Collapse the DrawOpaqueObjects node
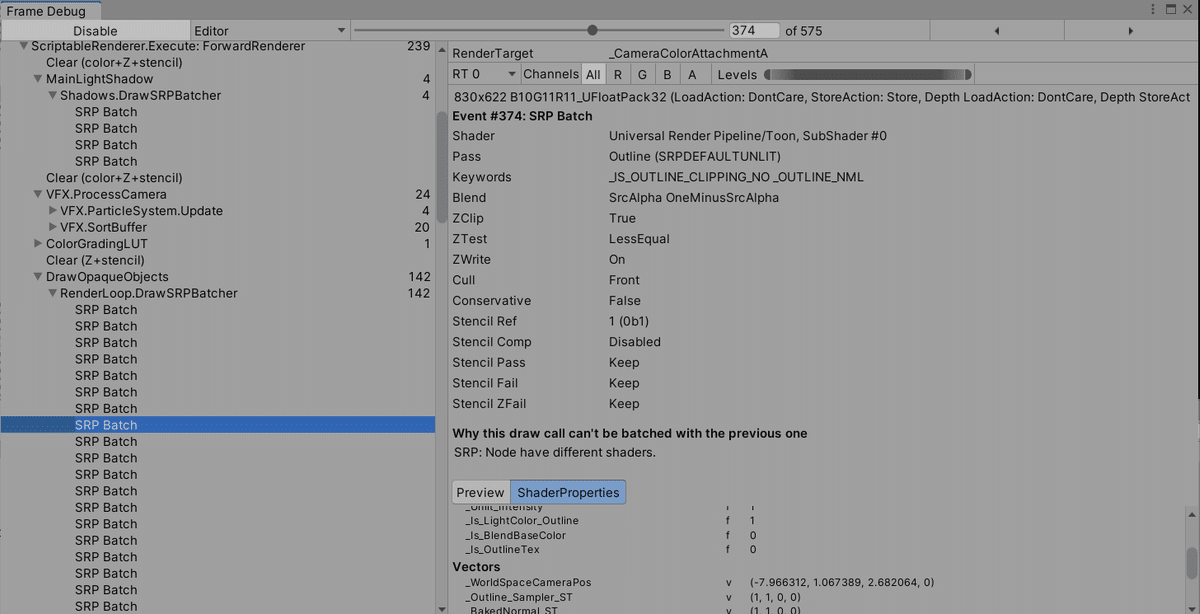This screenshot has width=1200, height=614. (38, 277)
